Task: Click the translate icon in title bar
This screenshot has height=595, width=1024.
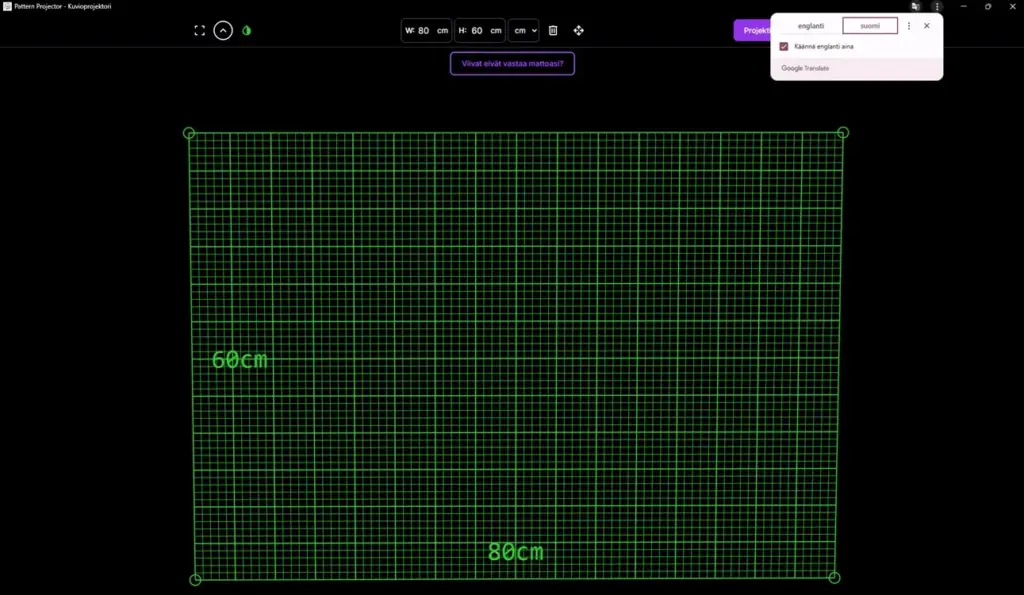Action: coord(916,7)
